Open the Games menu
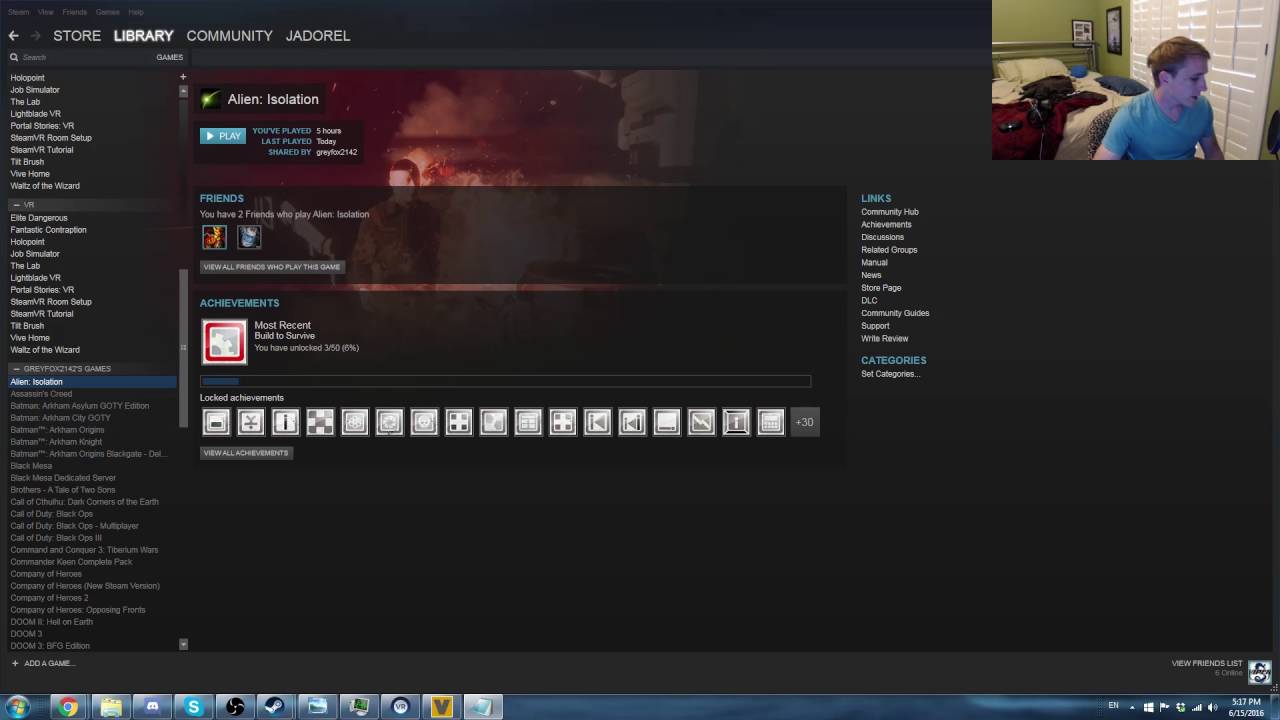 107,12
